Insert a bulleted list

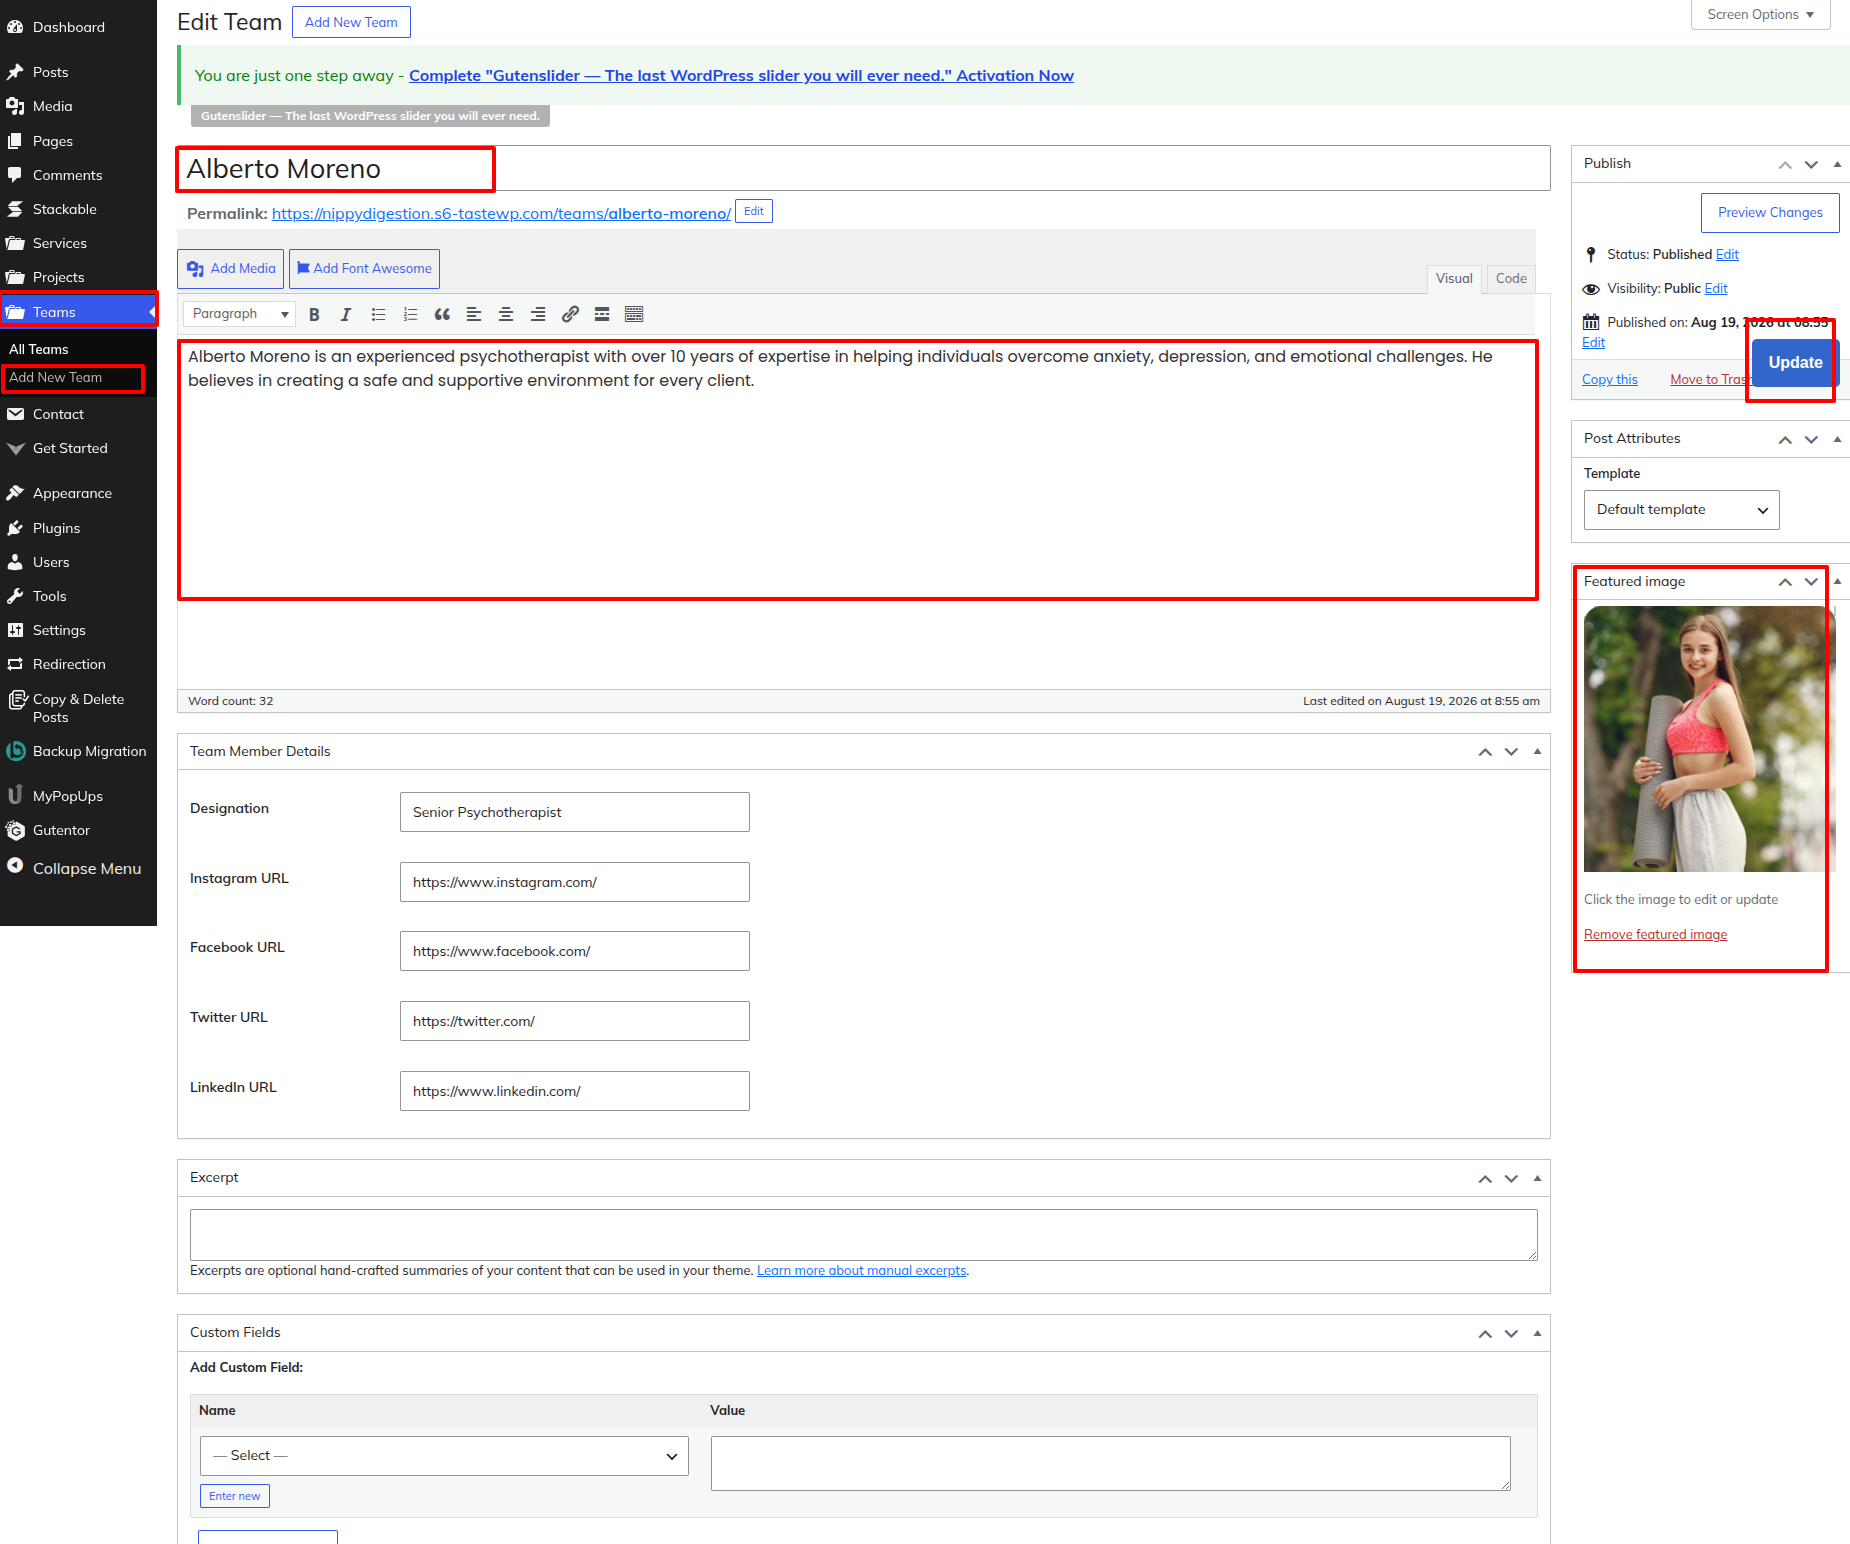[378, 314]
